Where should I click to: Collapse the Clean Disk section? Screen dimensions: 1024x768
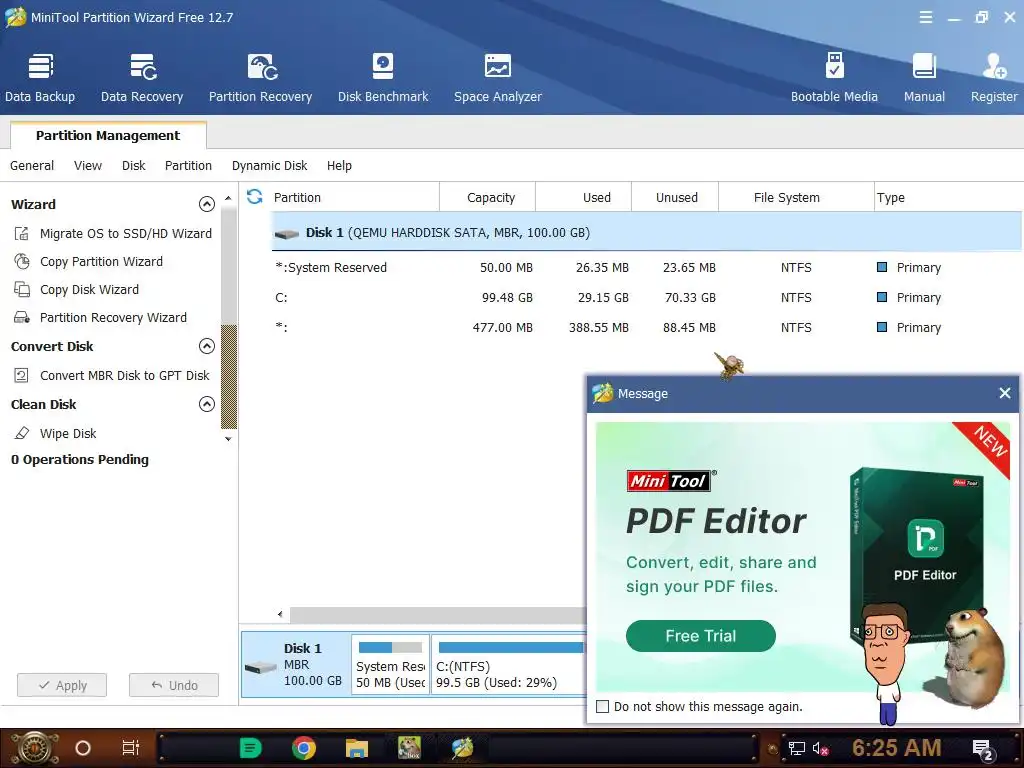coord(206,404)
